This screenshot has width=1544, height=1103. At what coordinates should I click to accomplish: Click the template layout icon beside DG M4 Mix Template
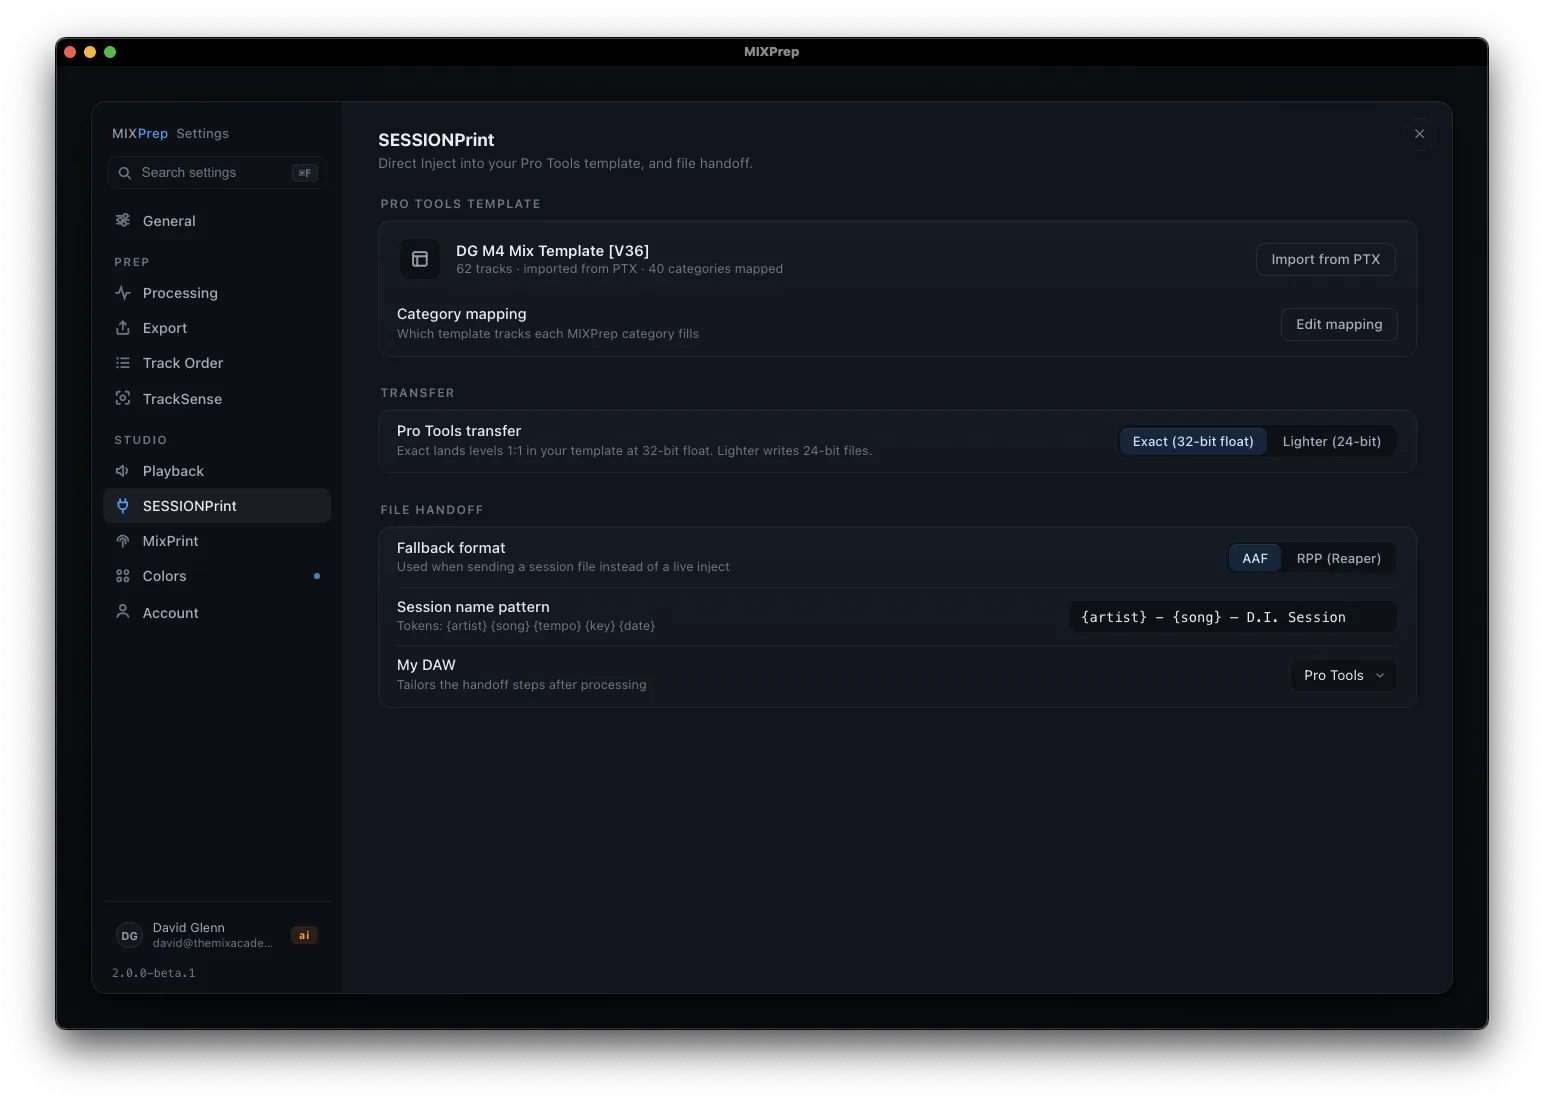420,259
